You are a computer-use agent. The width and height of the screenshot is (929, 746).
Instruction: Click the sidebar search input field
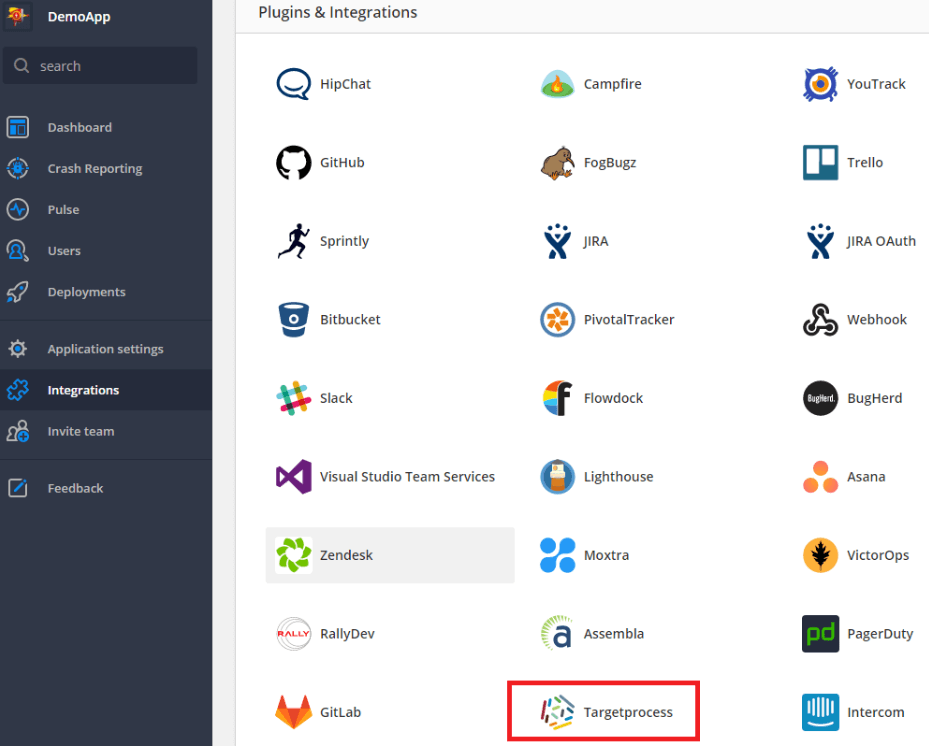pos(110,66)
